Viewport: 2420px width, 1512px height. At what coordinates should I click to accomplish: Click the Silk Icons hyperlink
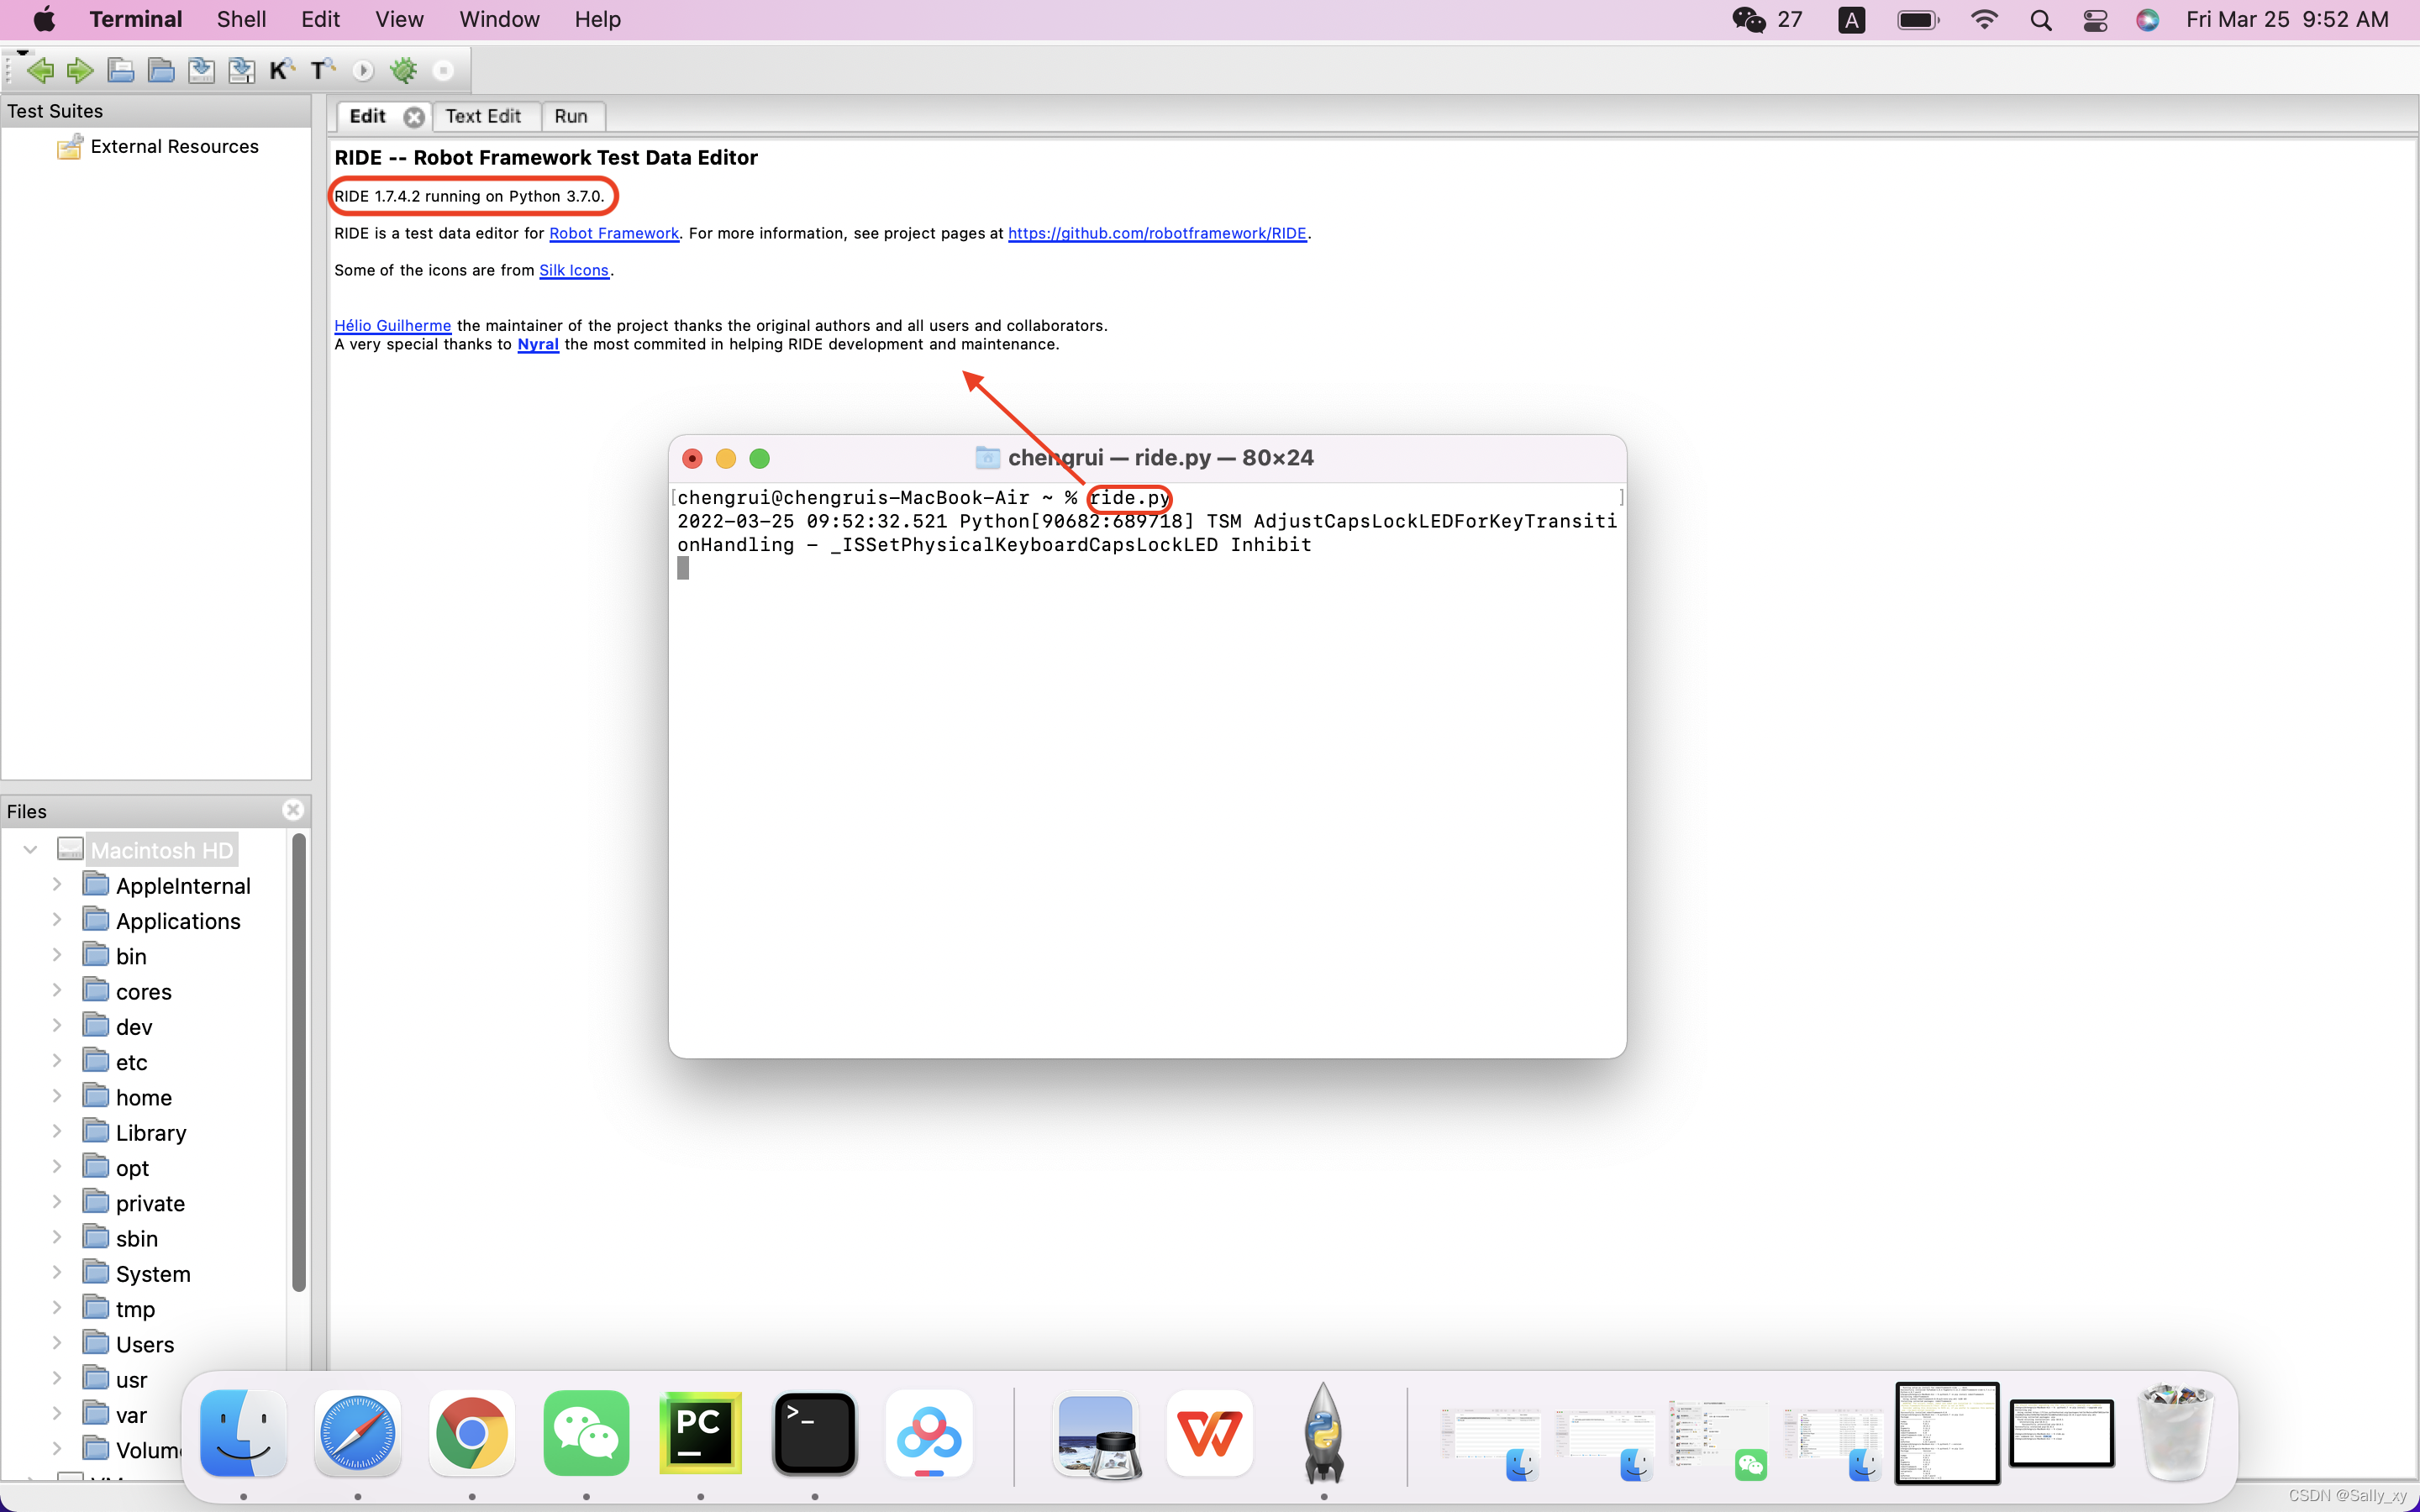click(x=571, y=270)
